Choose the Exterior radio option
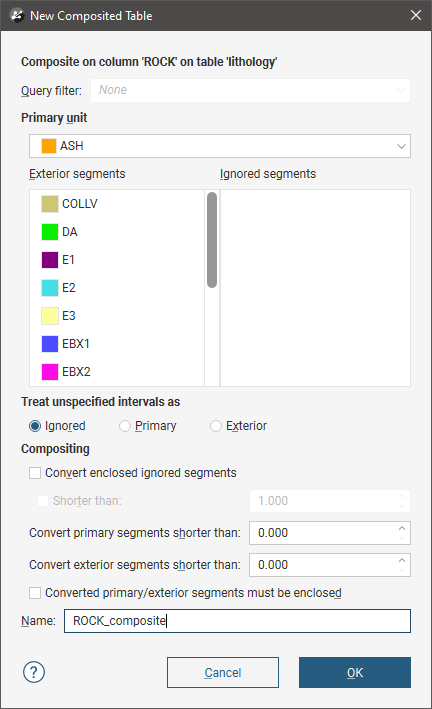Viewport: 432px width, 709px height. click(216, 426)
